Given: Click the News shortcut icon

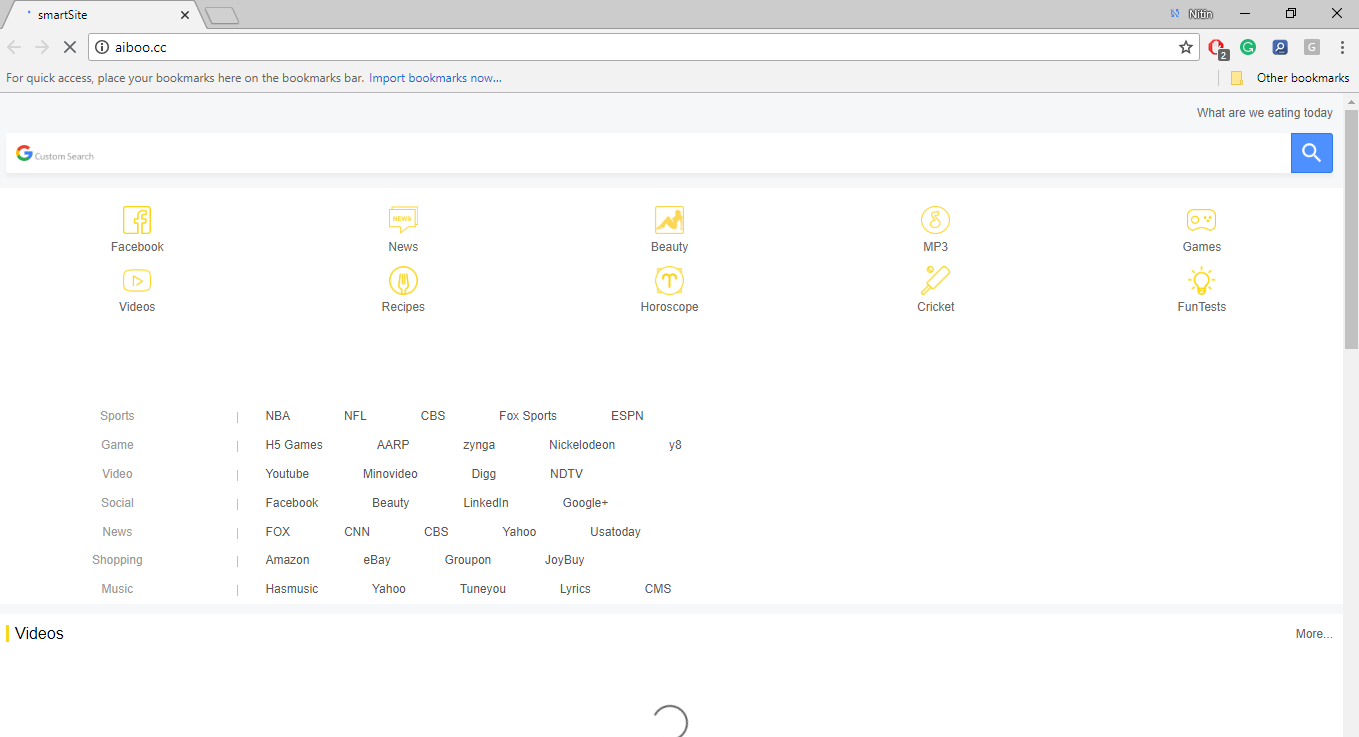Looking at the screenshot, I should (403, 219).
